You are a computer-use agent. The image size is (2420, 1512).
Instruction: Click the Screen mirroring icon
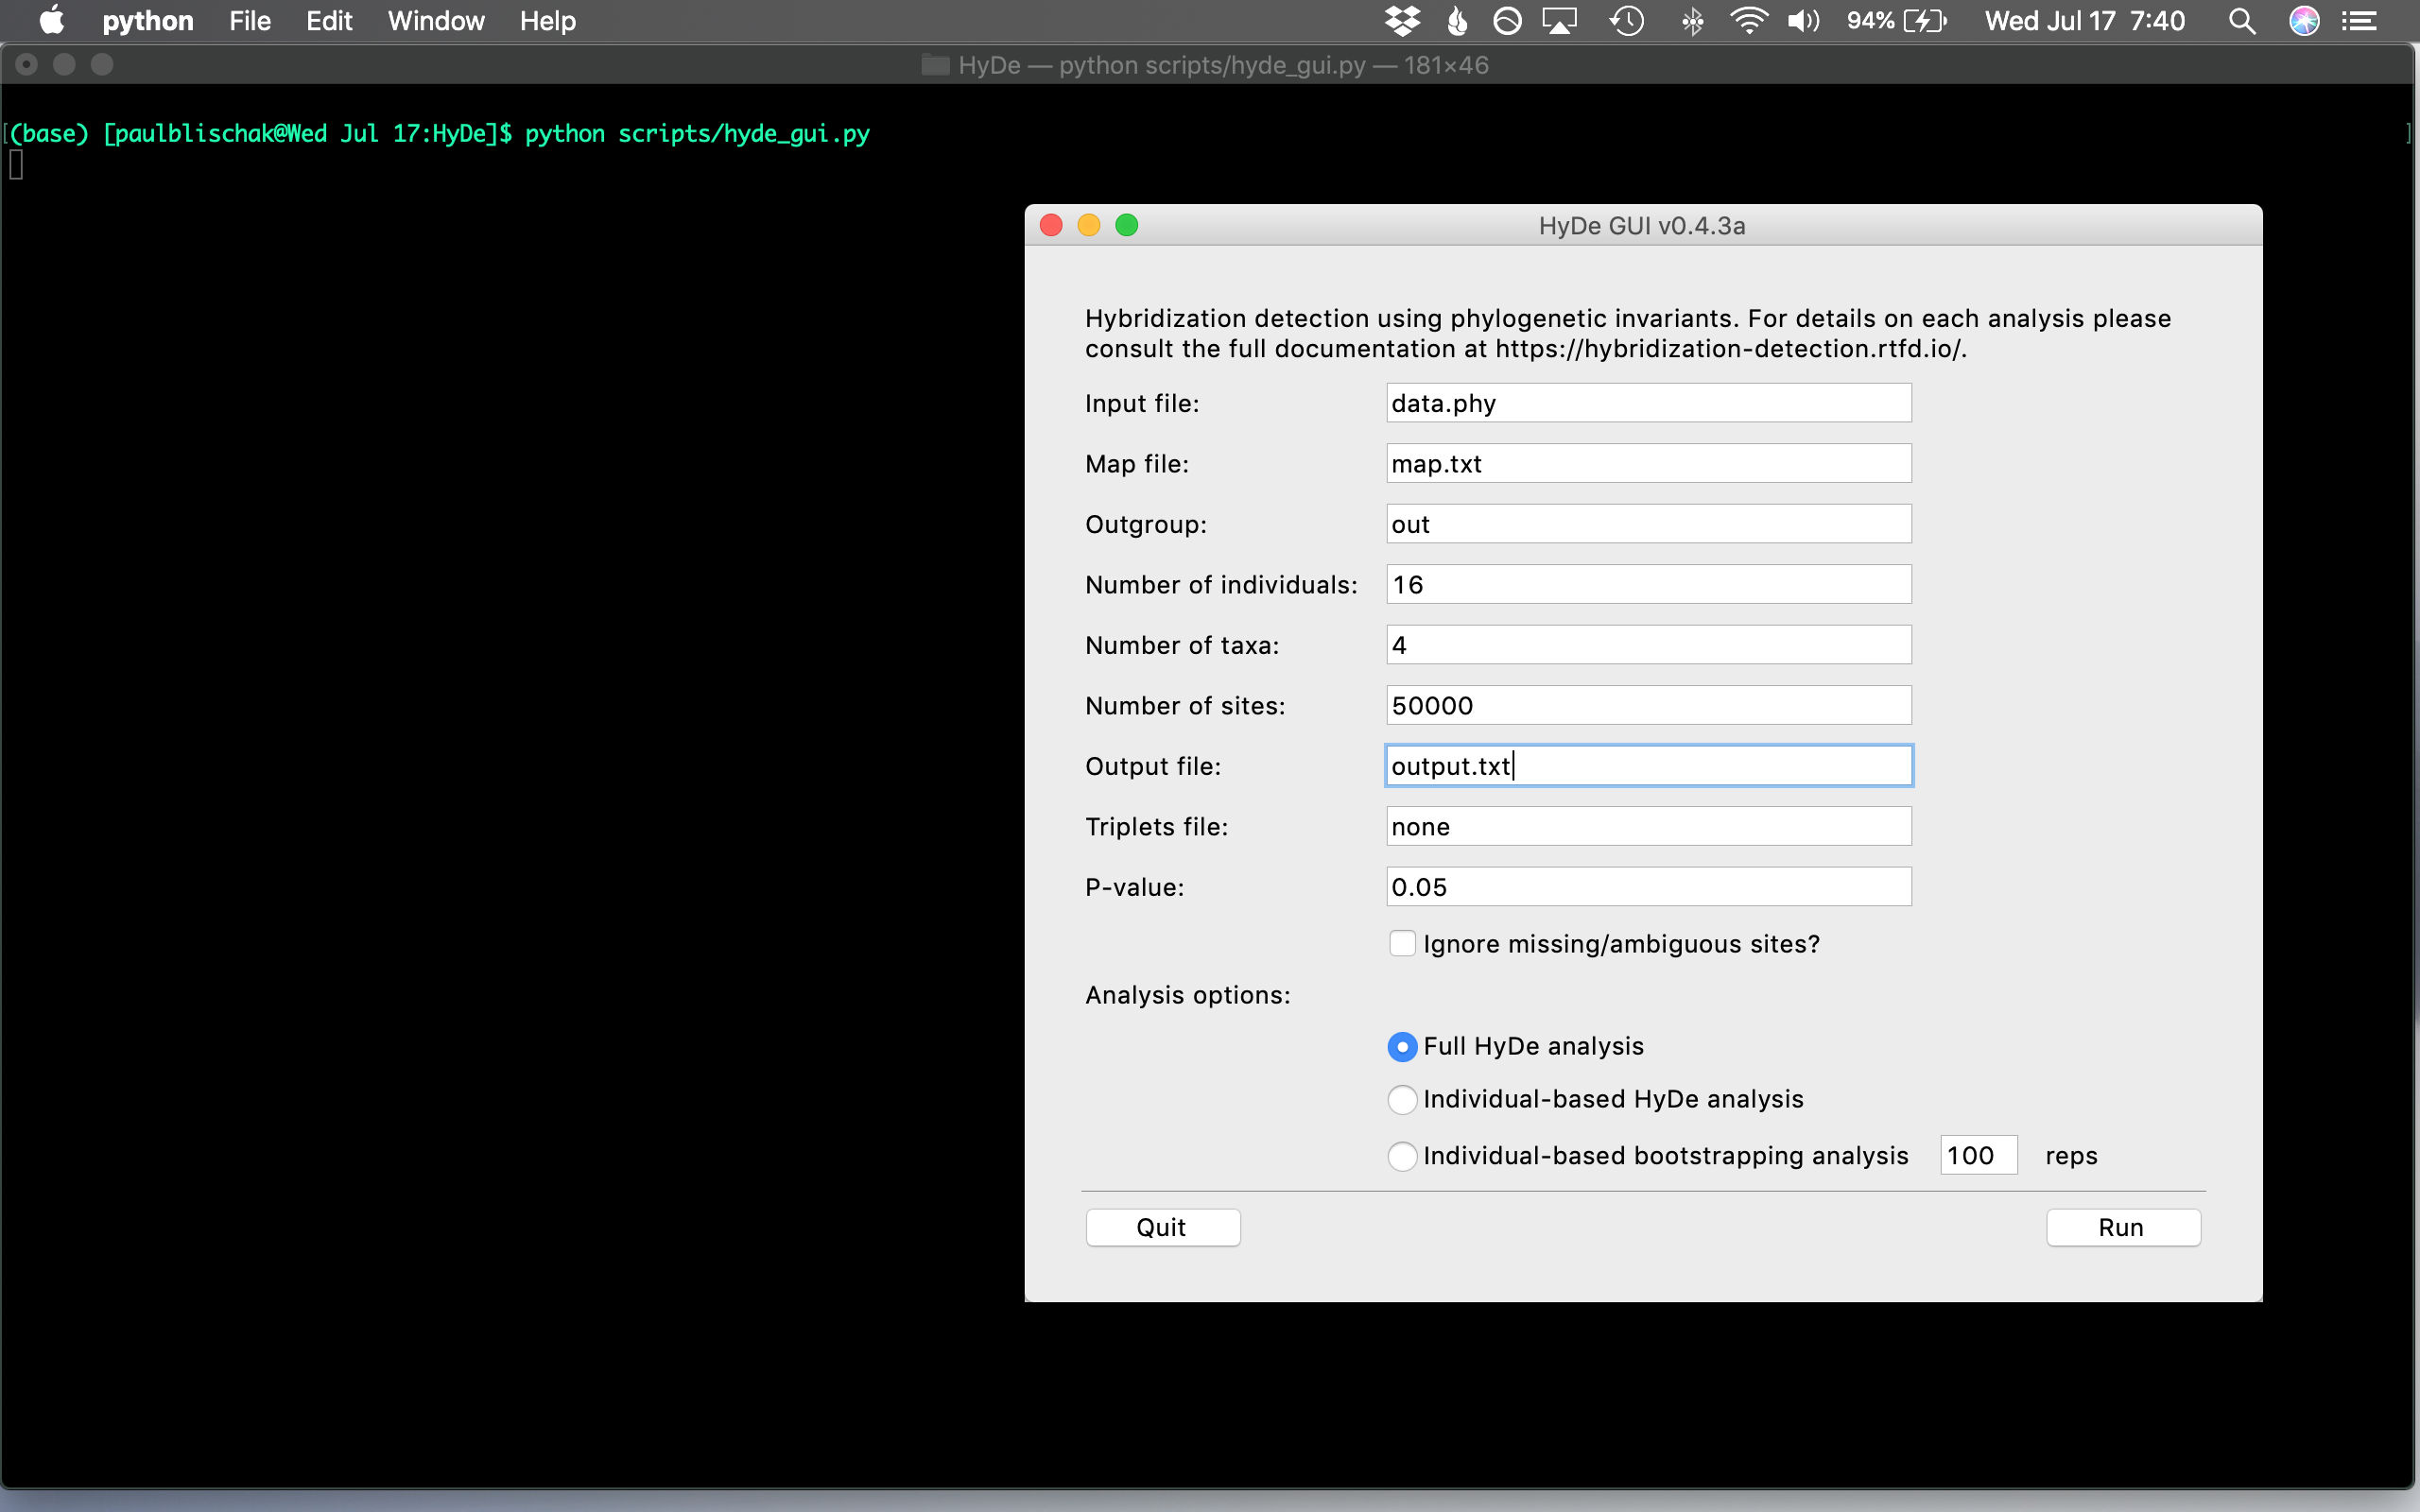(x=1558, y=21)
